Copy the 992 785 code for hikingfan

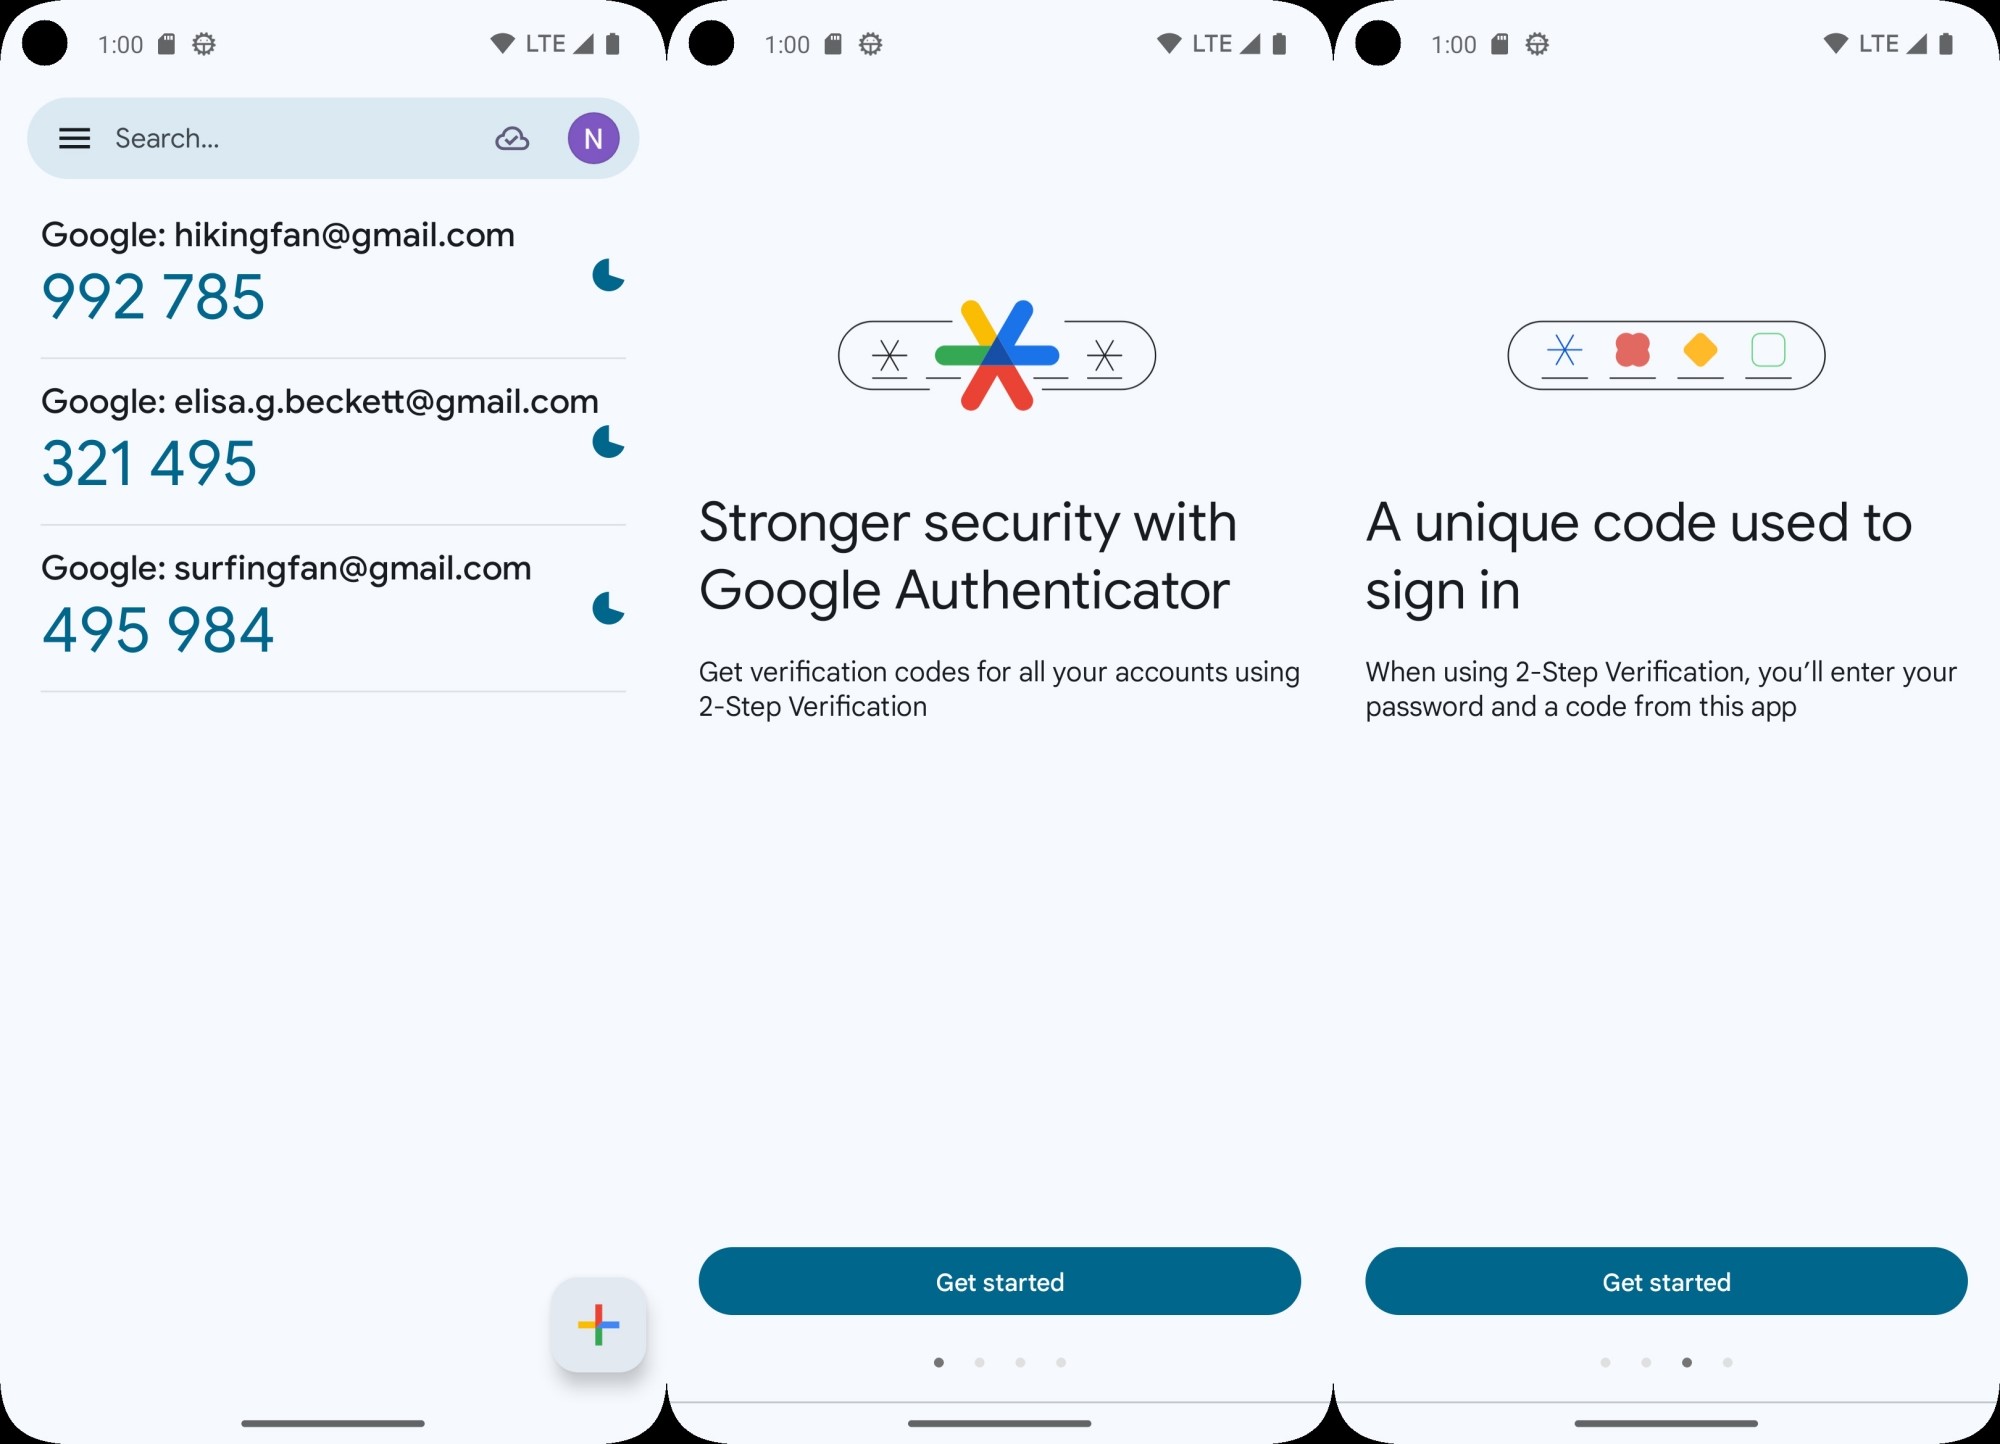pos(153,297)
